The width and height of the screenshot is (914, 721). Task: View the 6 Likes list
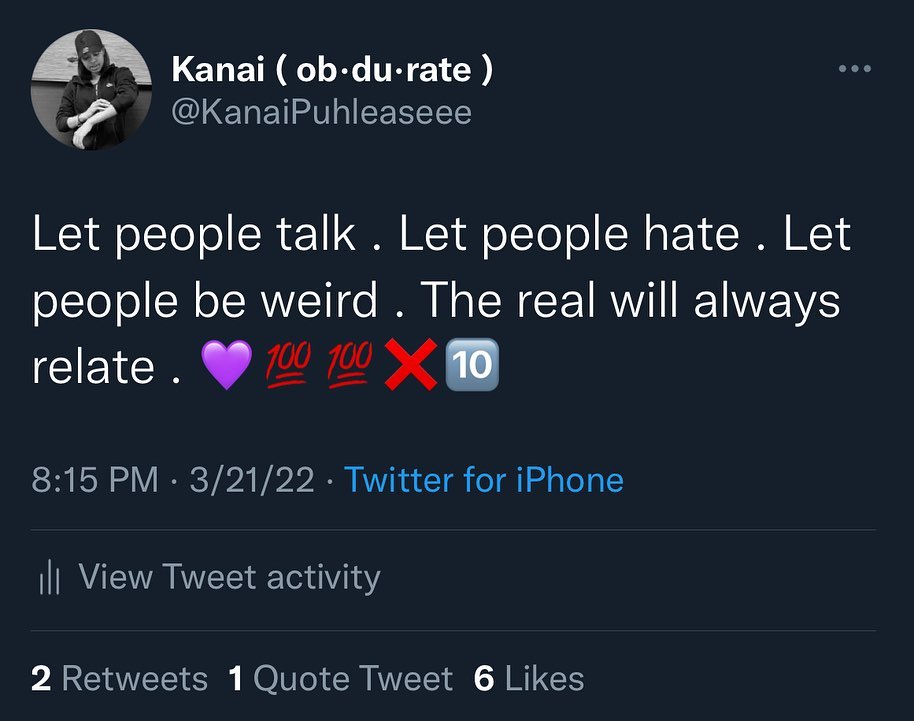pyautogui.click(x=529, y=679)
